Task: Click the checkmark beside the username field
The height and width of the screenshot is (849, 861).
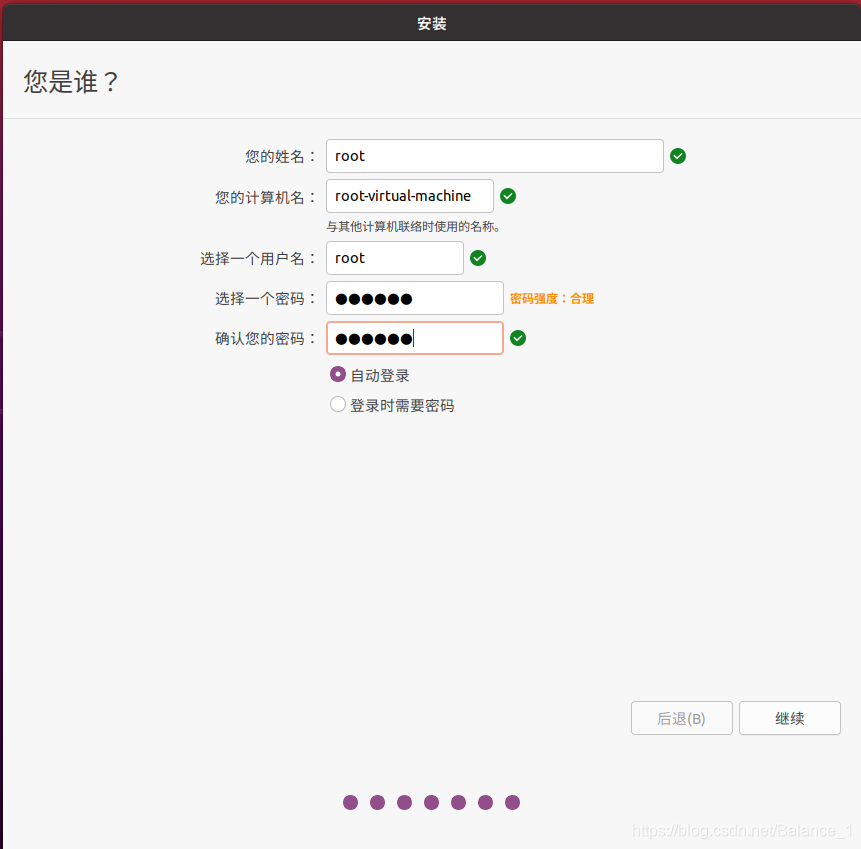Action: [x=477, y=258]
